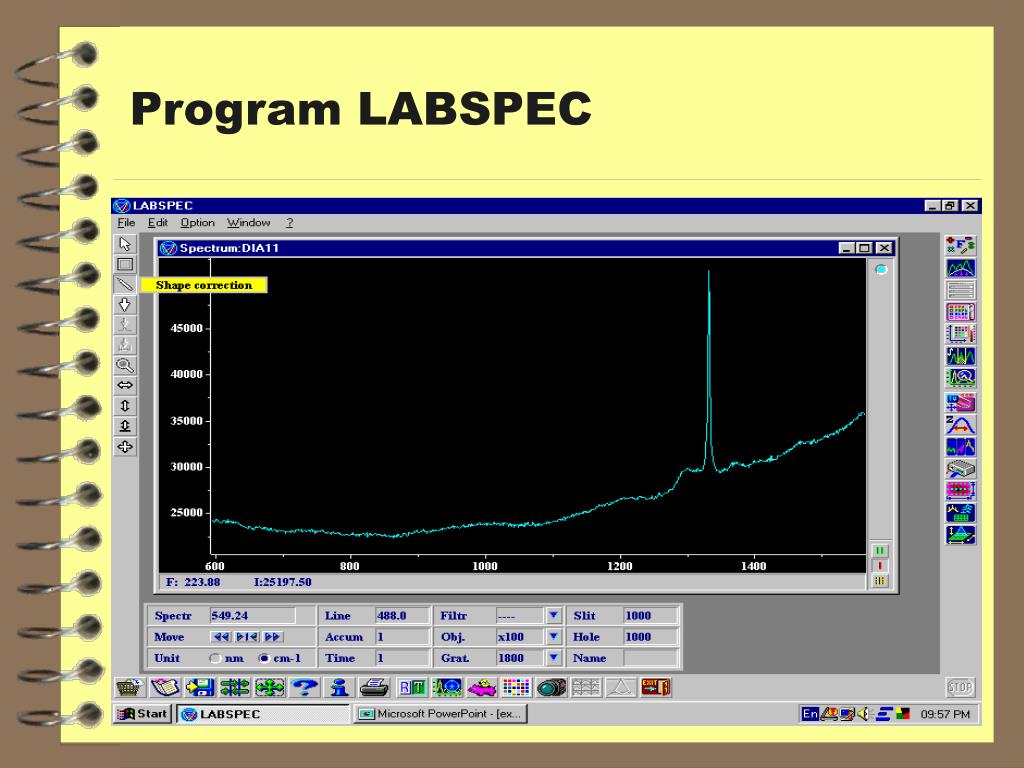Select the four-way move arrows tool
The width and height of the screenshot is (1024, 768).
125,447
